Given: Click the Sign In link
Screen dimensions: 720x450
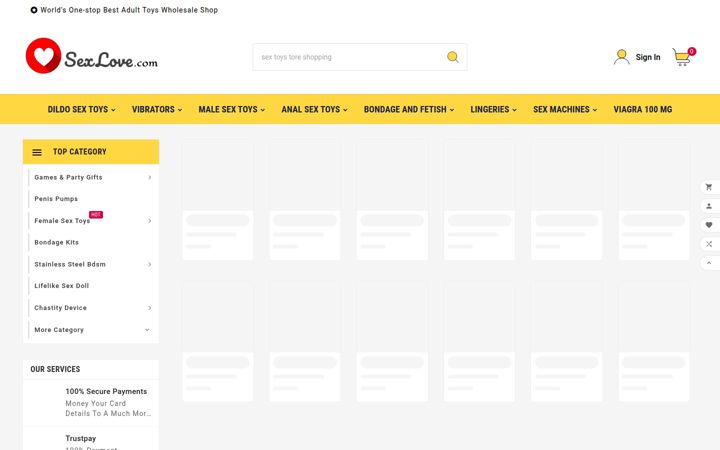Looking at the screenshot, I should (x=648, y=57).
